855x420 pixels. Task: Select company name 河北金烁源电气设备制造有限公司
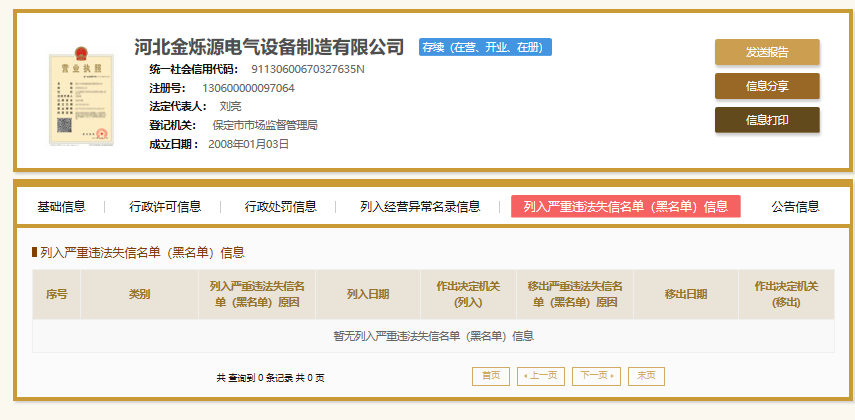269,47
